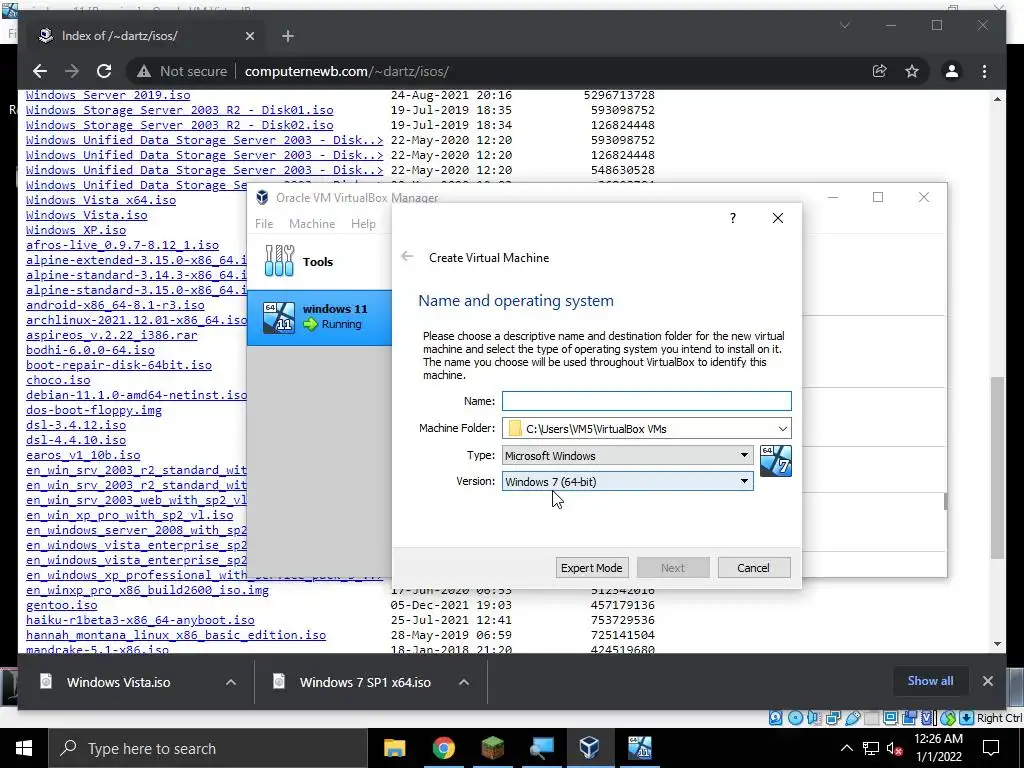1024x768 pixels.
Task: Open the Machine Folder dropdown
Action: pyautogui.click(x=782, y=428)
